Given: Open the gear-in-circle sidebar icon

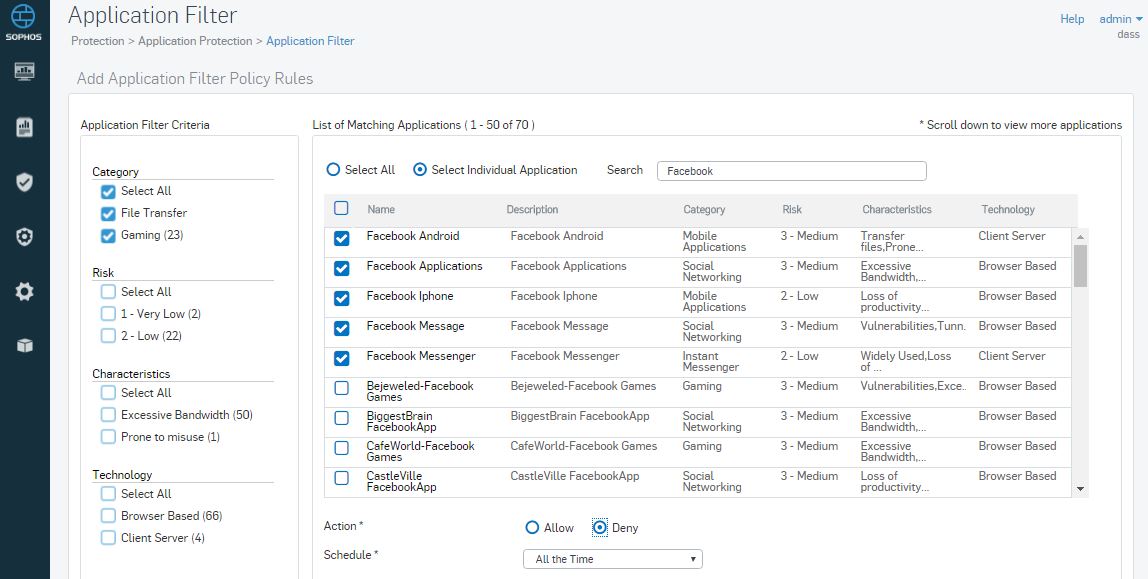Looking at the screenshot, I should coord(24,237).
